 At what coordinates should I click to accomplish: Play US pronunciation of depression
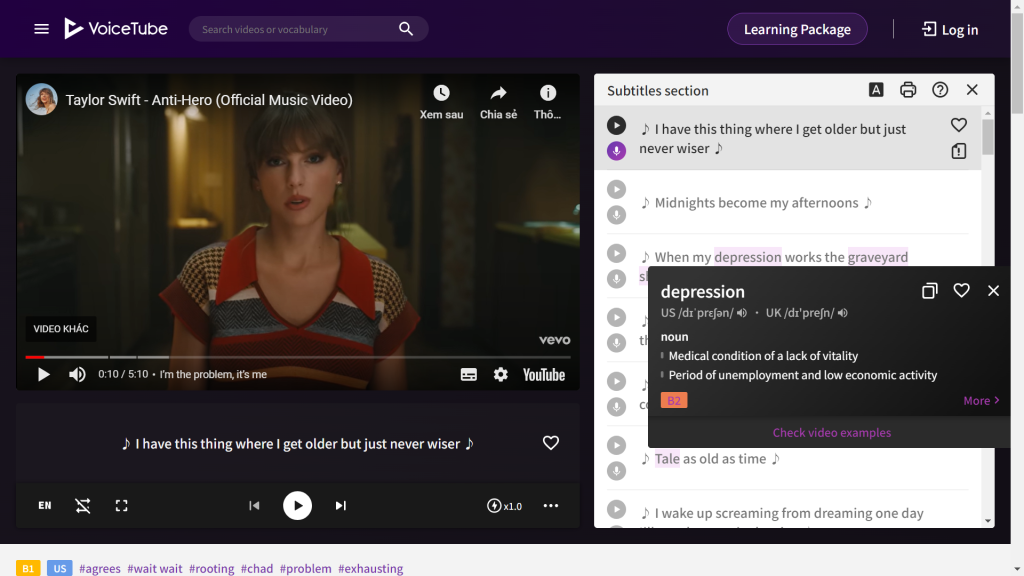point(742,313)
